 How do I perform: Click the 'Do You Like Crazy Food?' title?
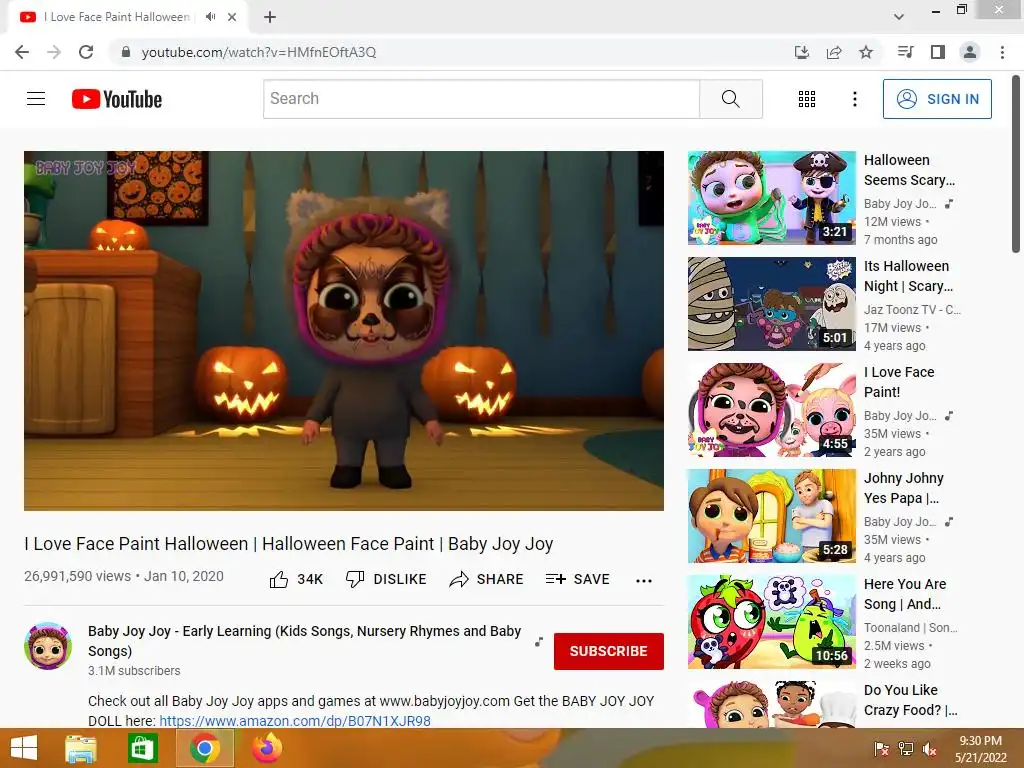click(x=910, y=700)
